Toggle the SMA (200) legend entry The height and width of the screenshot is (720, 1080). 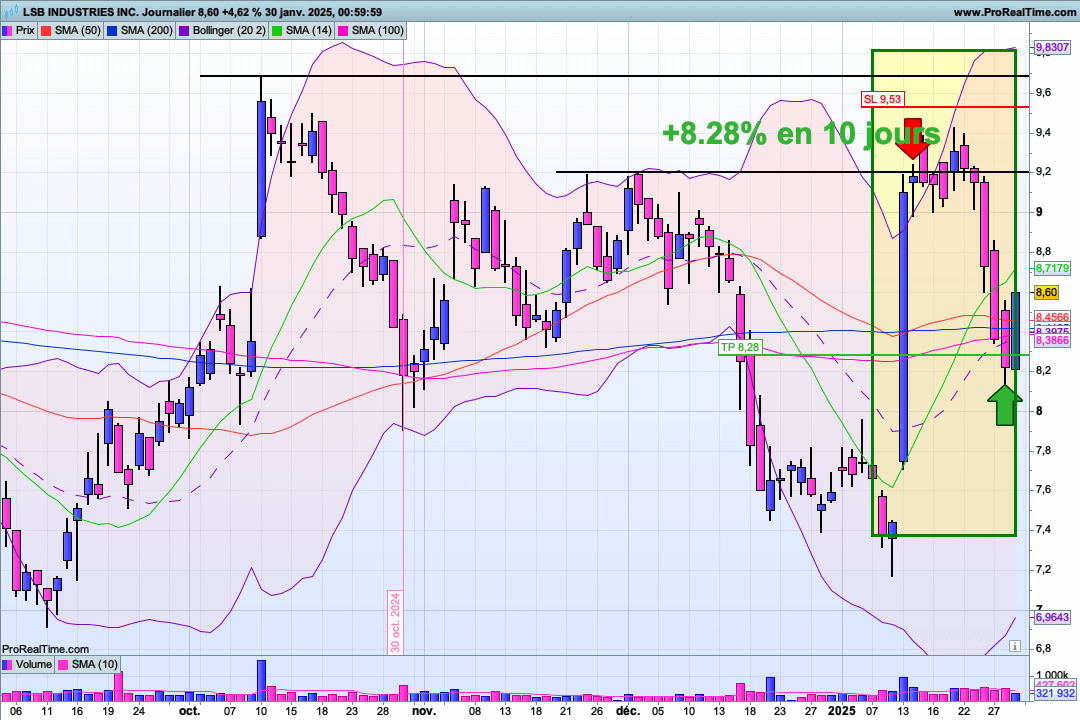point(140,30)
